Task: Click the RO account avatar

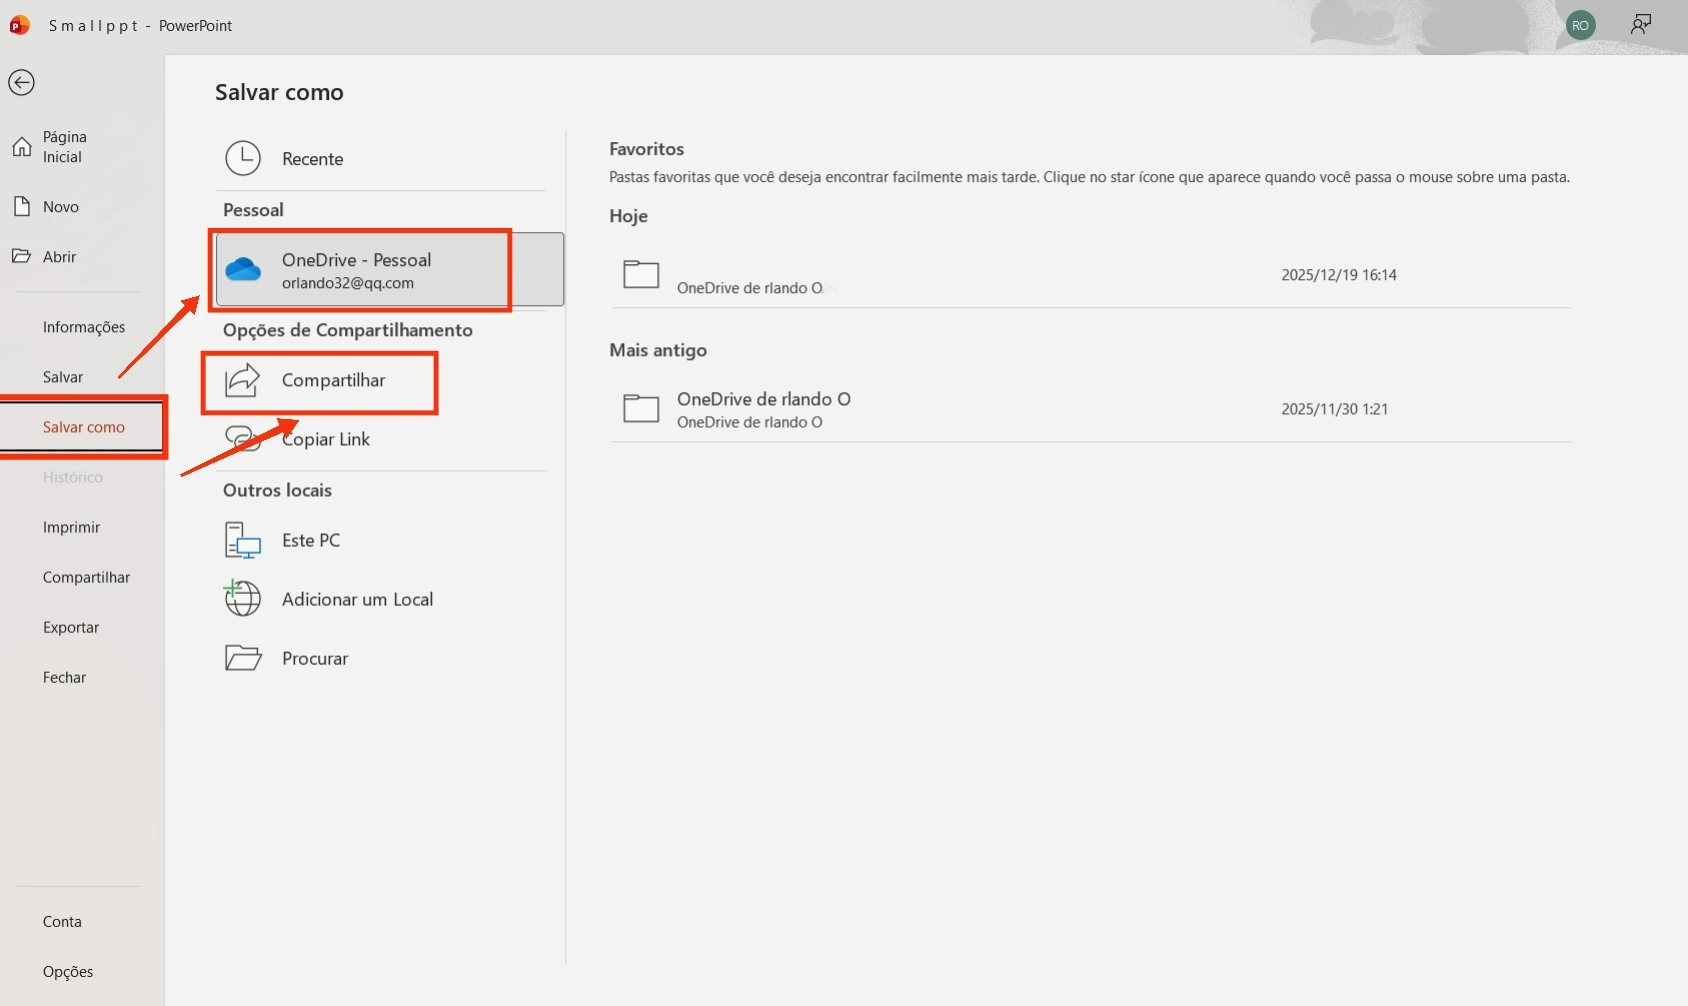Action: point(1581,25)
